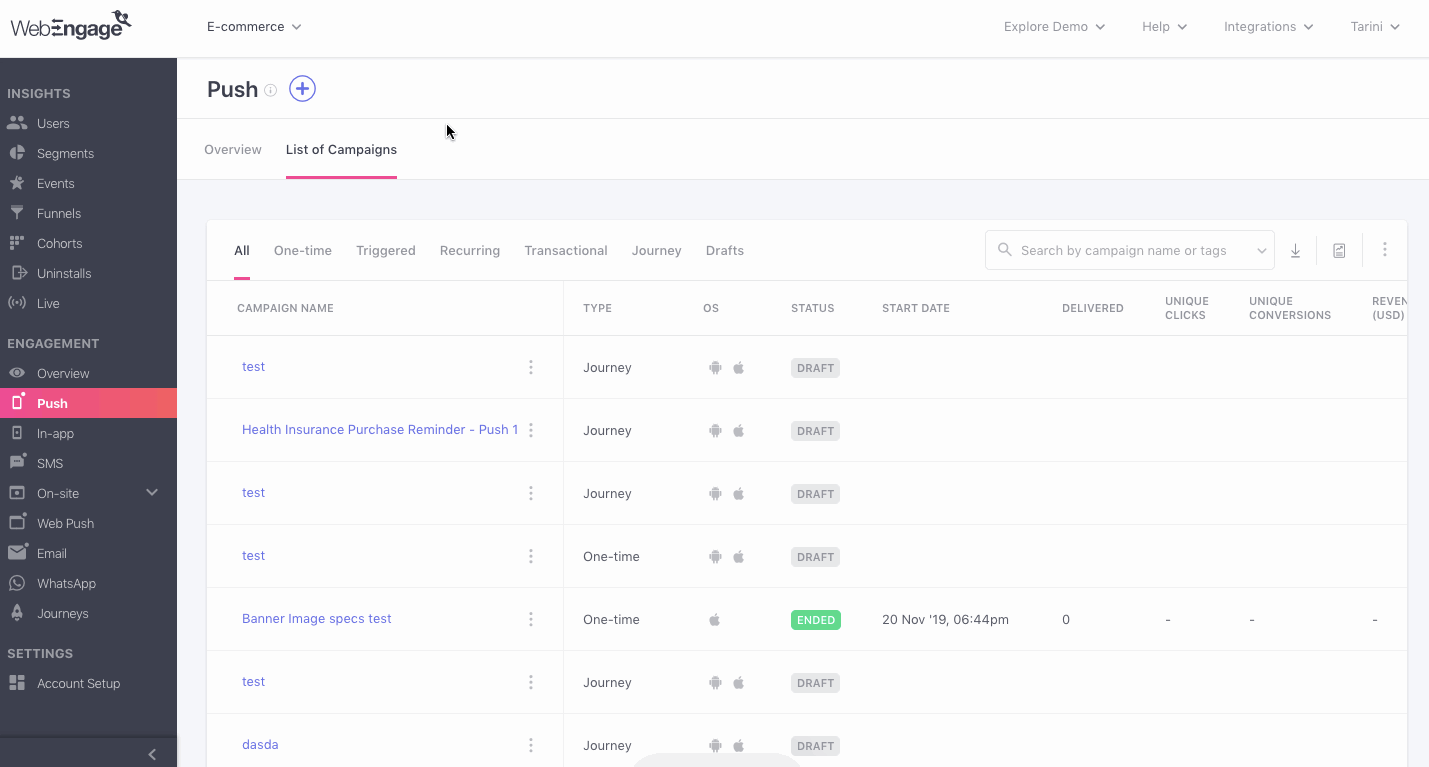Open the Events star icon in sidebar
This screenshot has width=1429, height=767.
coord(17,183)
